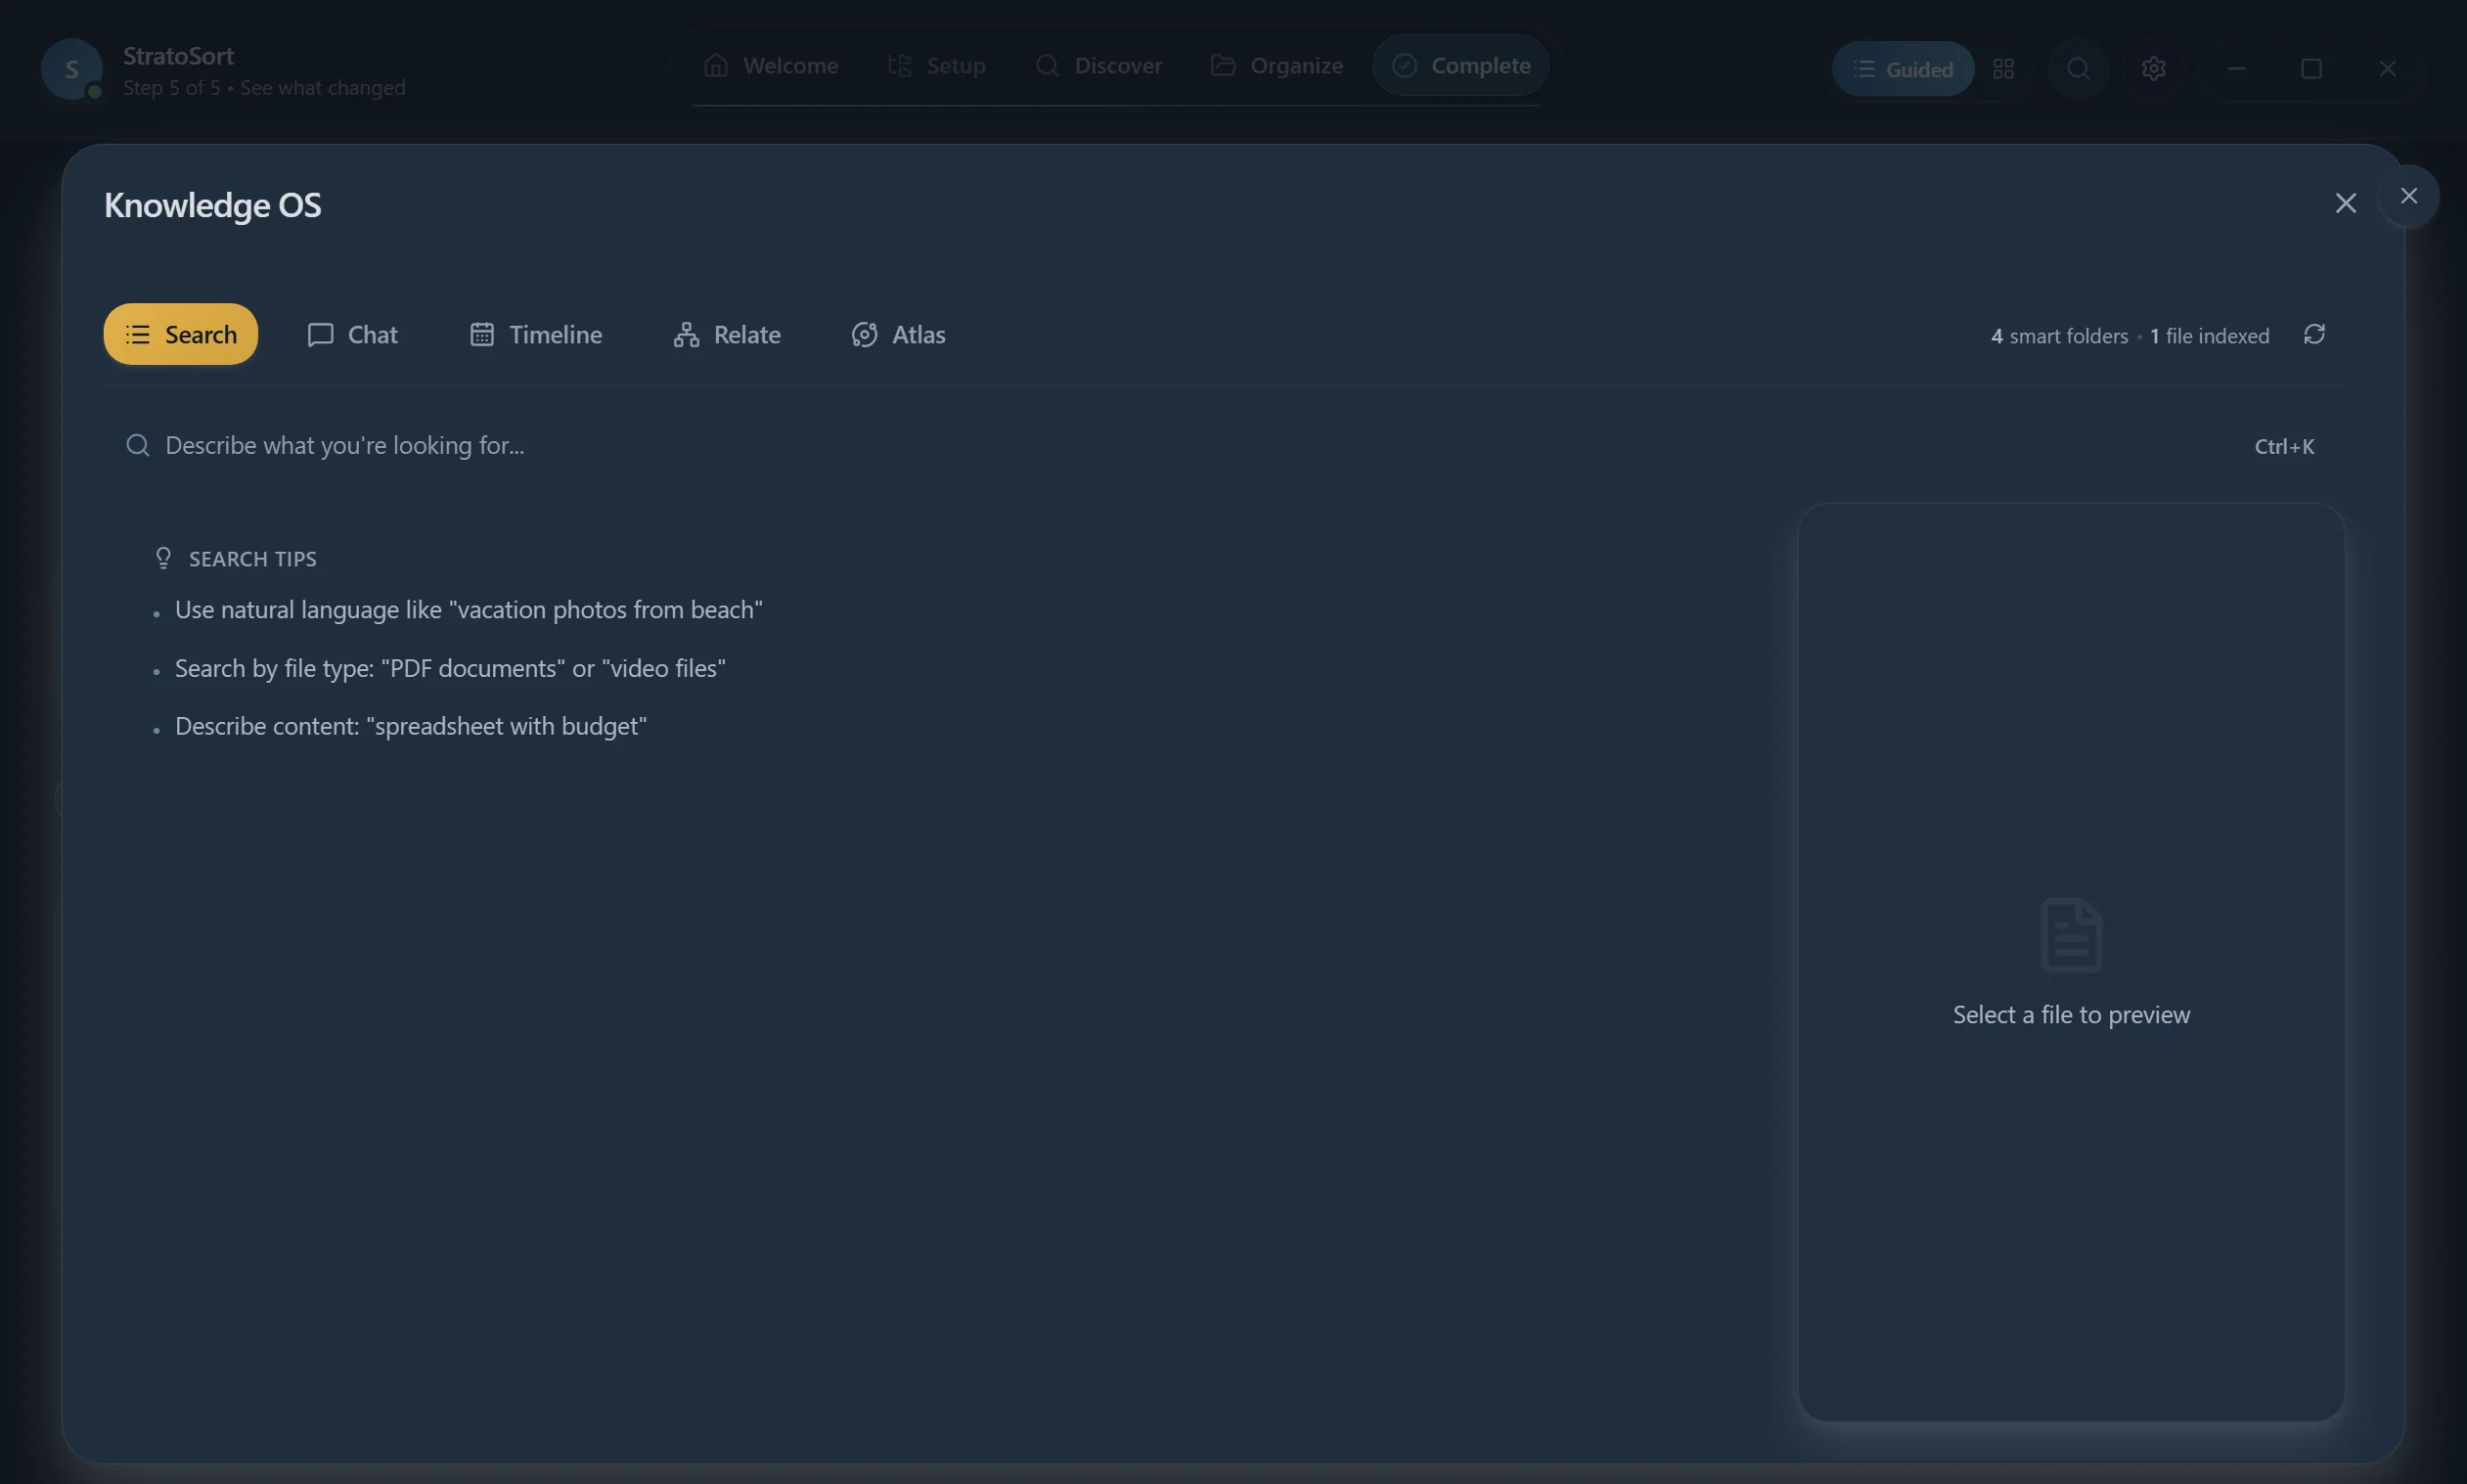Close the Knowledge OS dialog
This screenshot has height=1484, width=2467.
point(2345,204)
